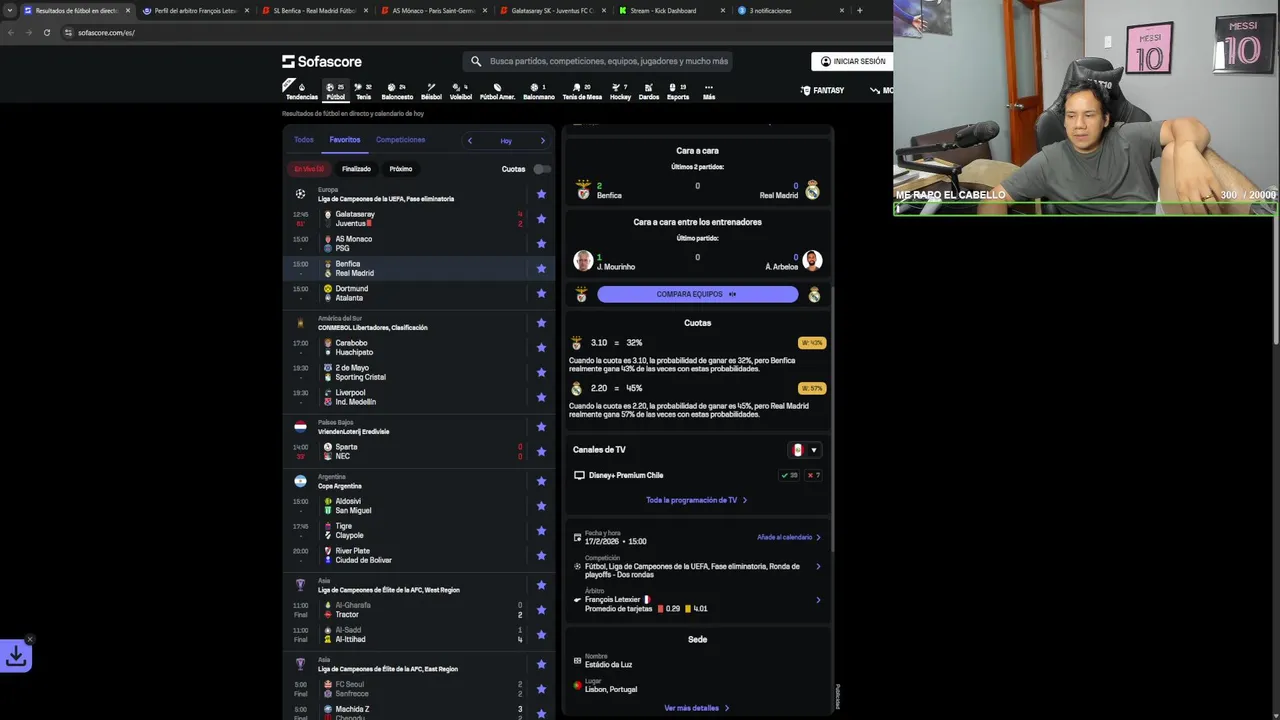Expand the Competición details chevron

coord(818,566)
